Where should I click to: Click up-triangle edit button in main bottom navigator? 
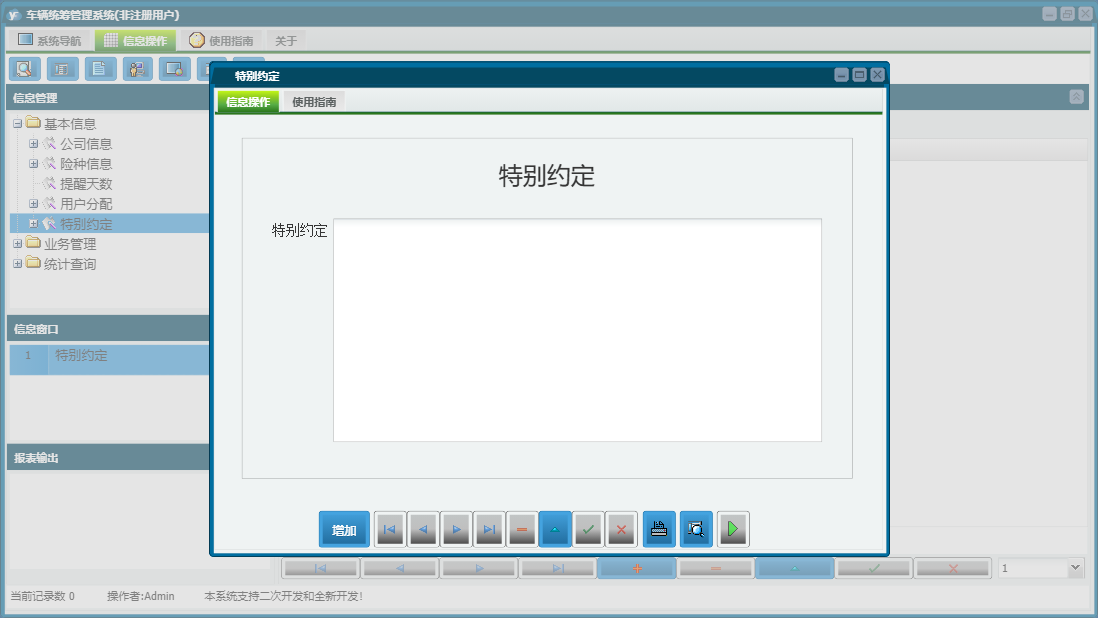tap(795, 568)
